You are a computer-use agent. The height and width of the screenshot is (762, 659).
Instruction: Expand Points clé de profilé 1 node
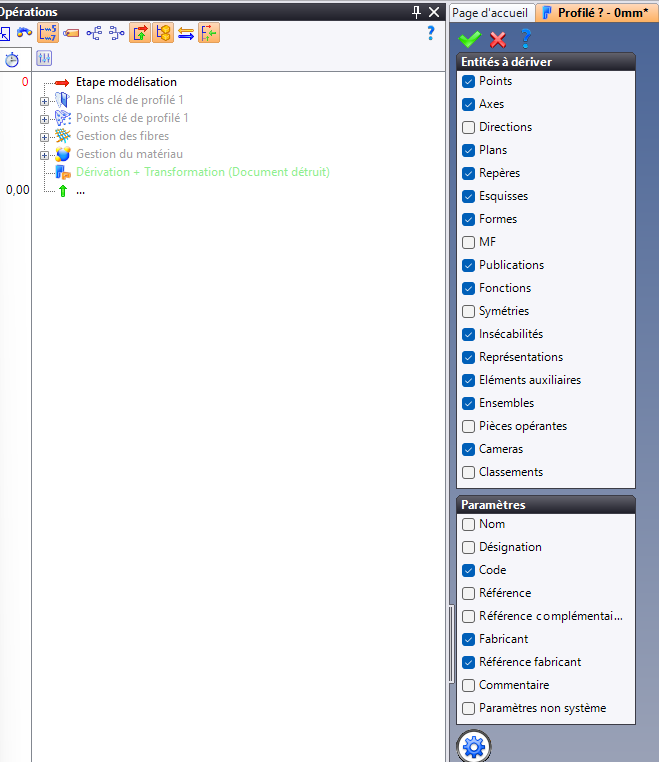pos(44,119)
